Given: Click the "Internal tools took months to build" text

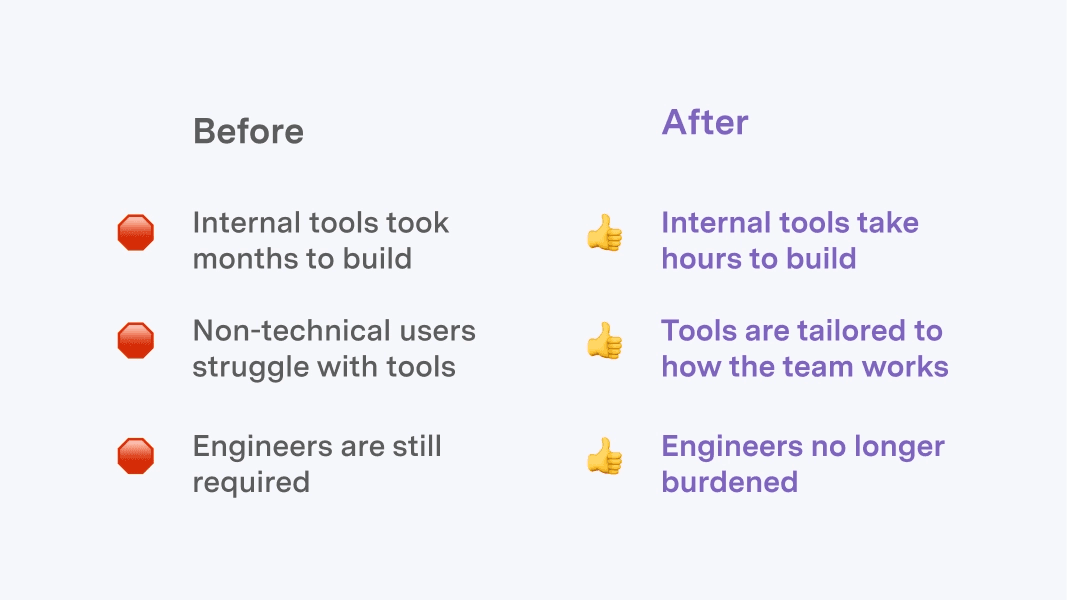Looking at the screenshot, I should click(320, 240).
